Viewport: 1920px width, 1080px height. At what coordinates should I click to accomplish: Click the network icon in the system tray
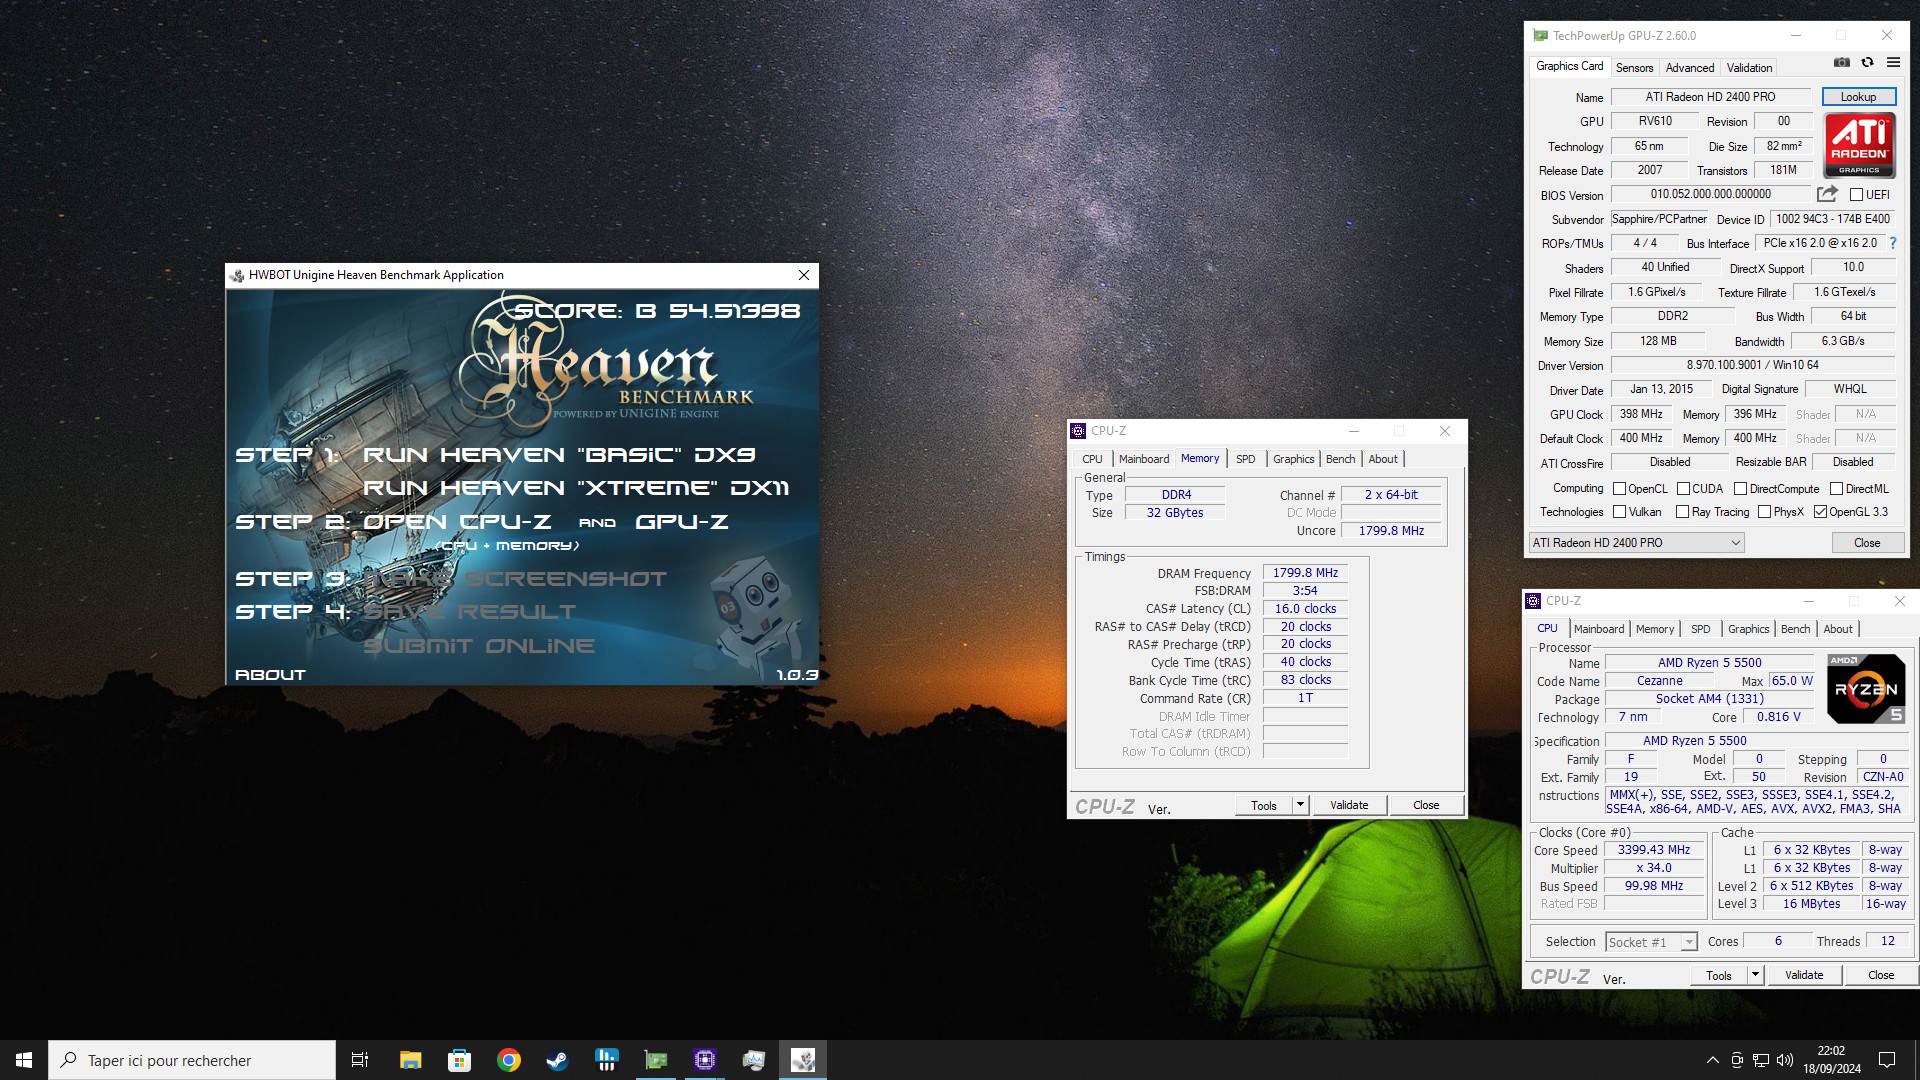click(1761, 1060)
